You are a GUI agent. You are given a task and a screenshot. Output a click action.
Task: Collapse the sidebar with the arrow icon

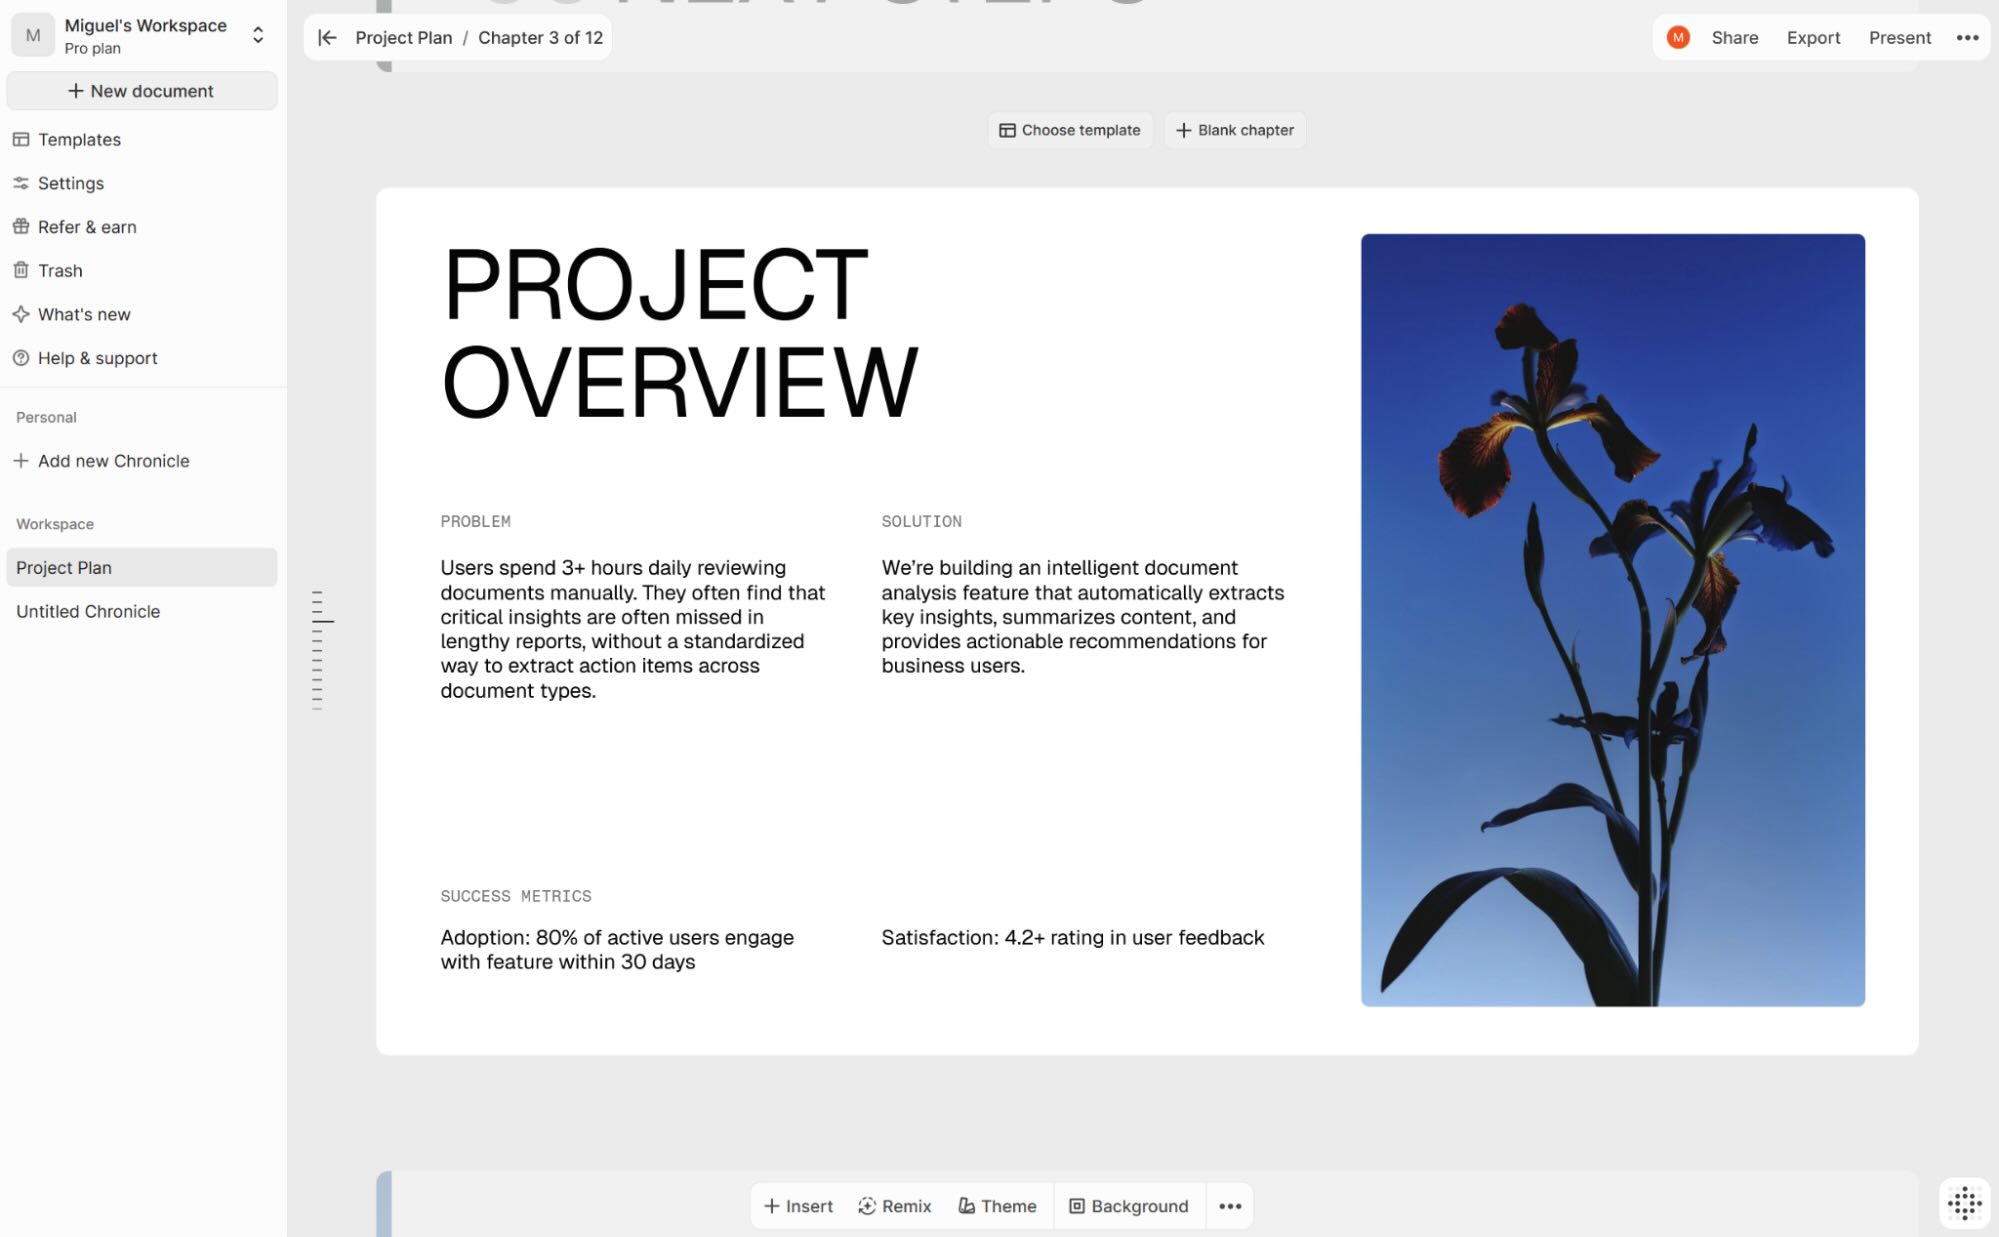pos(326,37)
